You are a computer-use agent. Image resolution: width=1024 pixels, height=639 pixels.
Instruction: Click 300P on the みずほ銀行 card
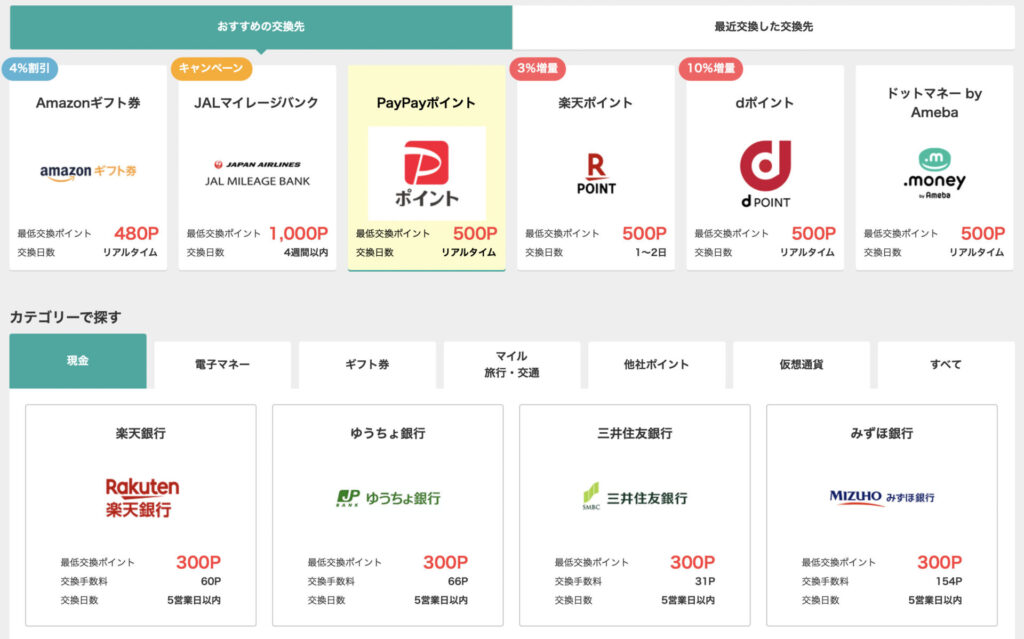pos(940,562)
